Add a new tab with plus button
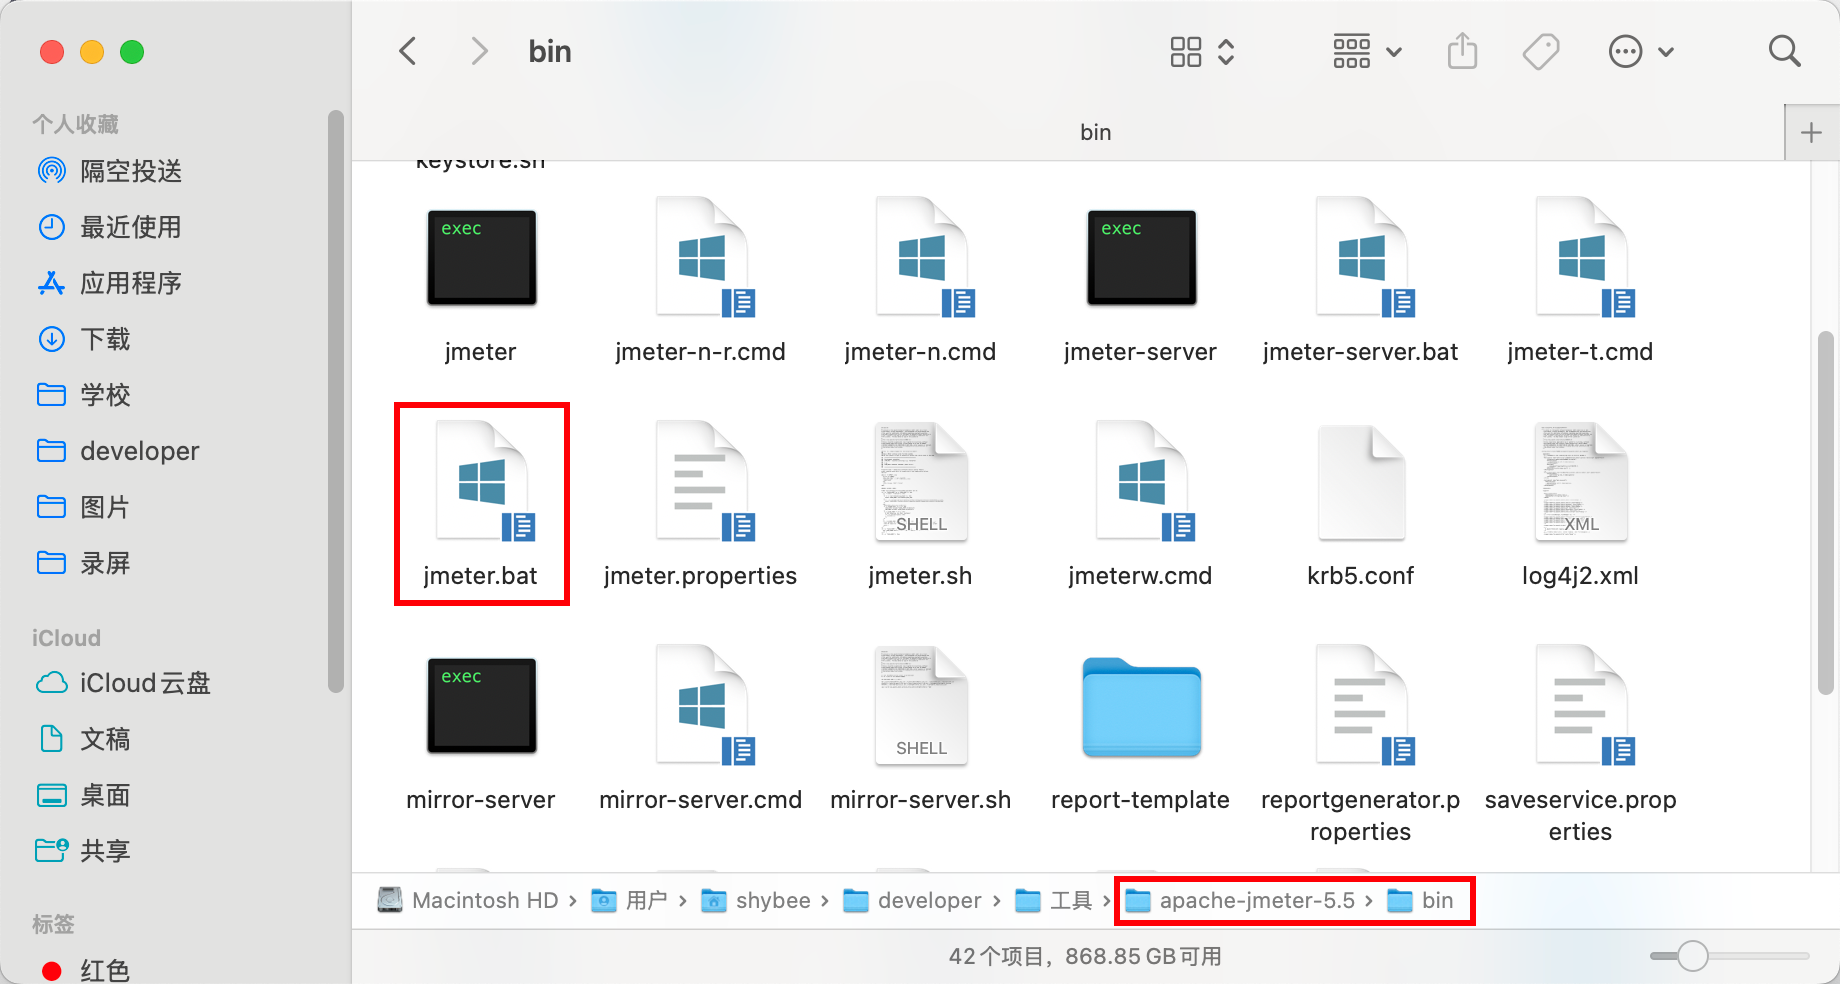 pos(1811,133)
